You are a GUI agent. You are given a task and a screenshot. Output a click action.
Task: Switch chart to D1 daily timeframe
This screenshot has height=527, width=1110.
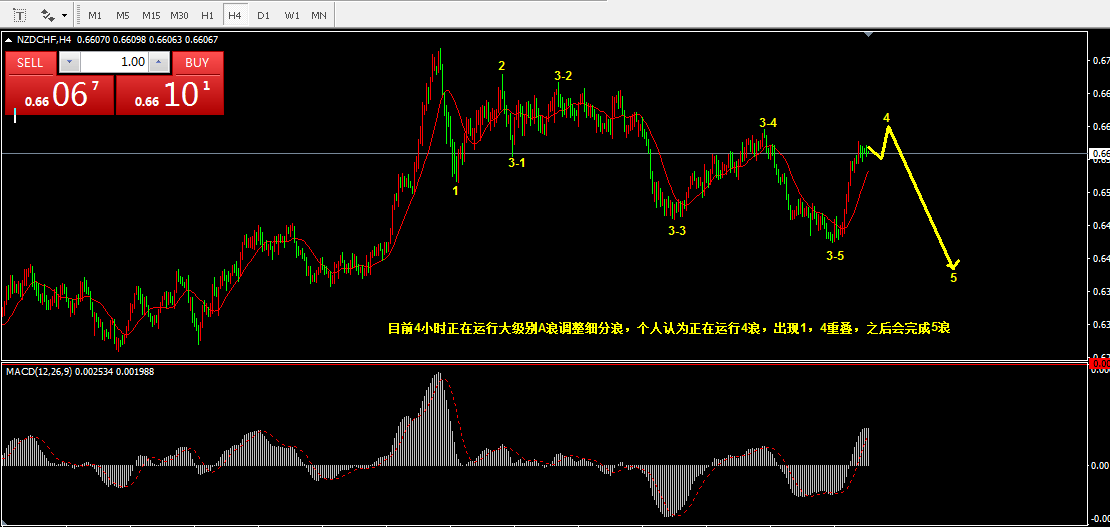click(263, 15)
